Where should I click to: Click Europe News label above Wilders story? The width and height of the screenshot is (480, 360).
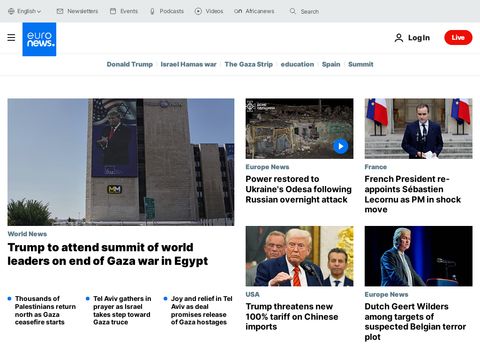[386, 295]
